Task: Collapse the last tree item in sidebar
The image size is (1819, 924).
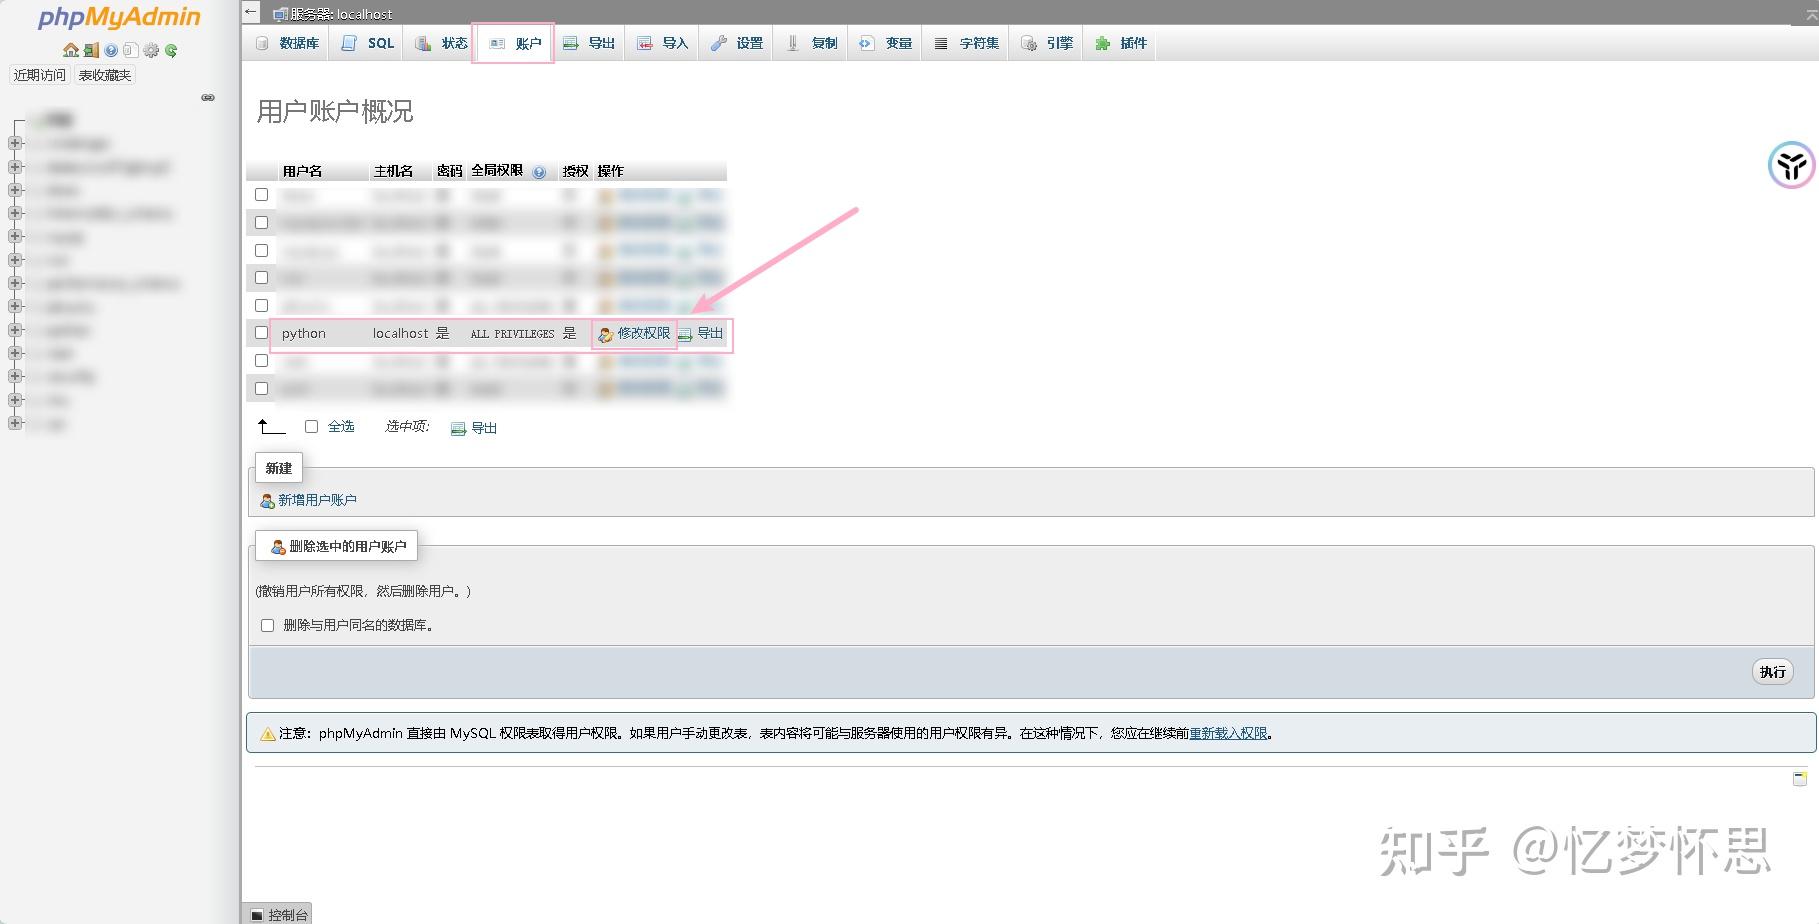Action: click(x=14, y=423)
